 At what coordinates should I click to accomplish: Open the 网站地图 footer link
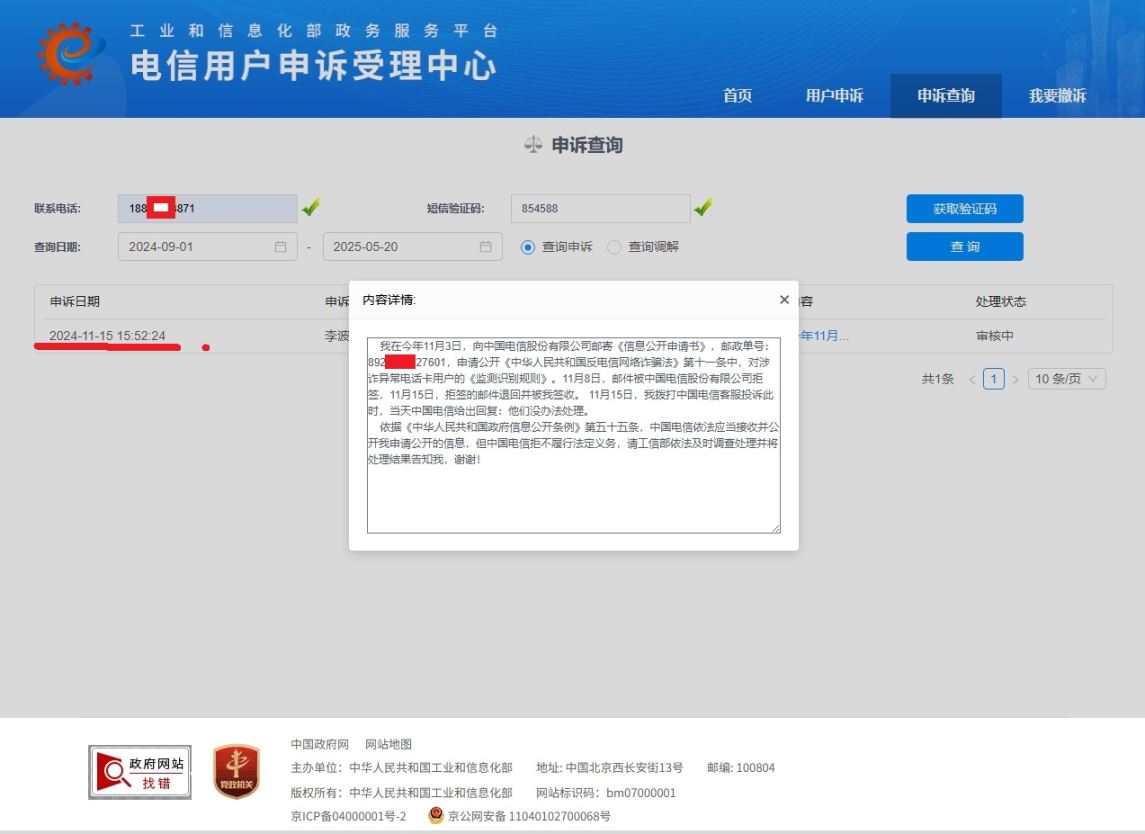[388, 744]
